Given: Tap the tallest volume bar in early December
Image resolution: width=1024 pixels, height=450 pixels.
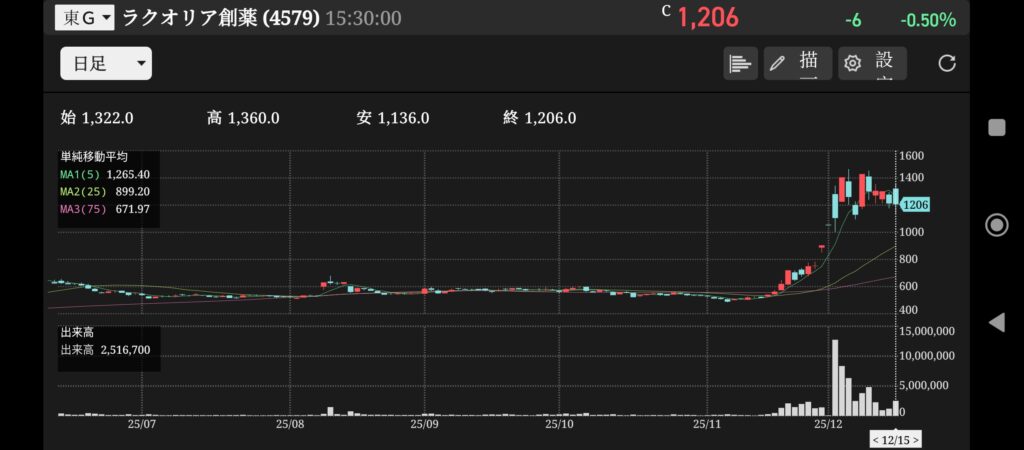Looking at the screenshot, I should (835, 378).
